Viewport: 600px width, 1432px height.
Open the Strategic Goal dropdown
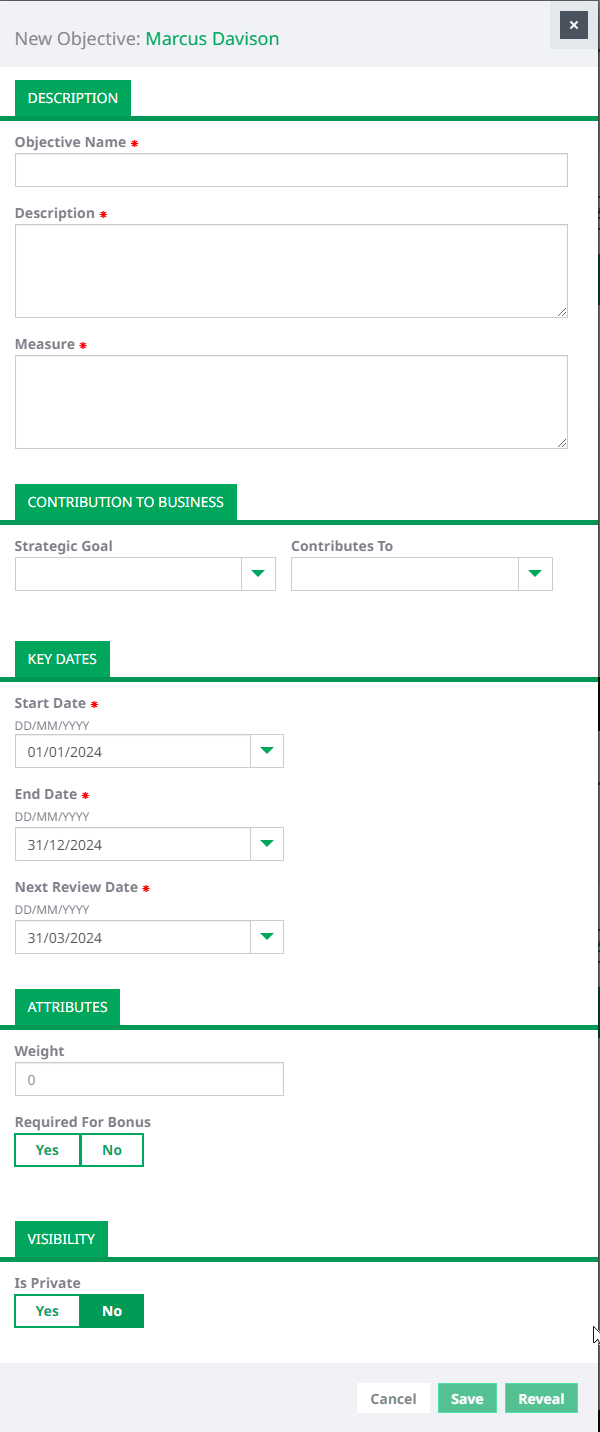pos(258,574)
